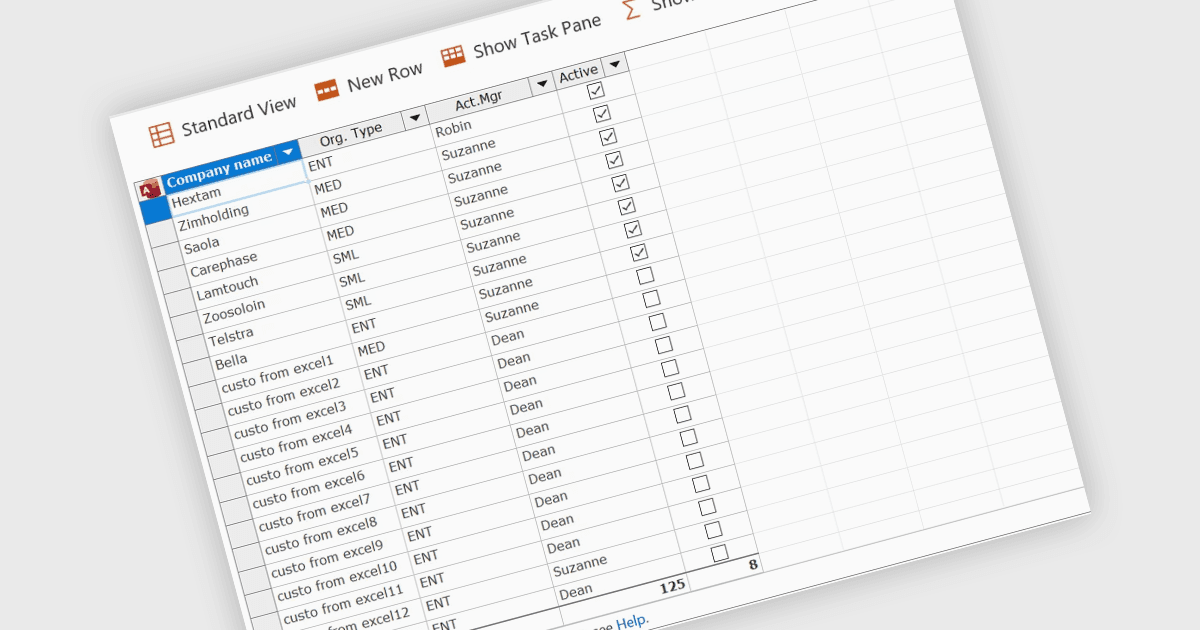Open the Act.Mgr column filter arrow

coord(542,84)
